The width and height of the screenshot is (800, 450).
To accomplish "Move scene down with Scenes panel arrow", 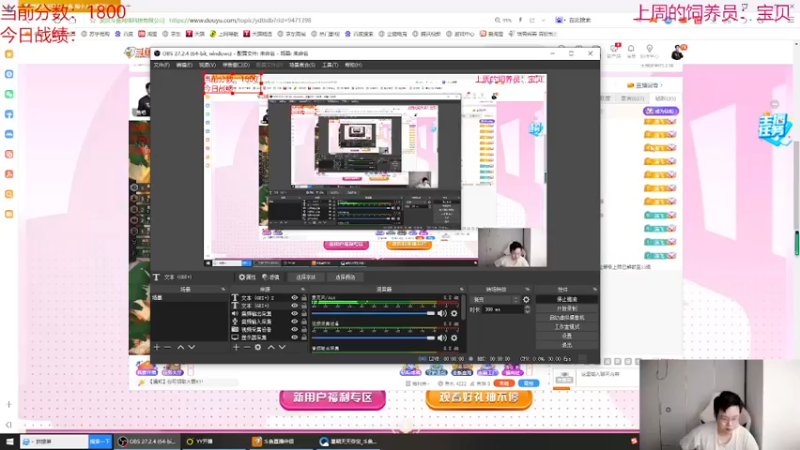I will click(192, 347).
